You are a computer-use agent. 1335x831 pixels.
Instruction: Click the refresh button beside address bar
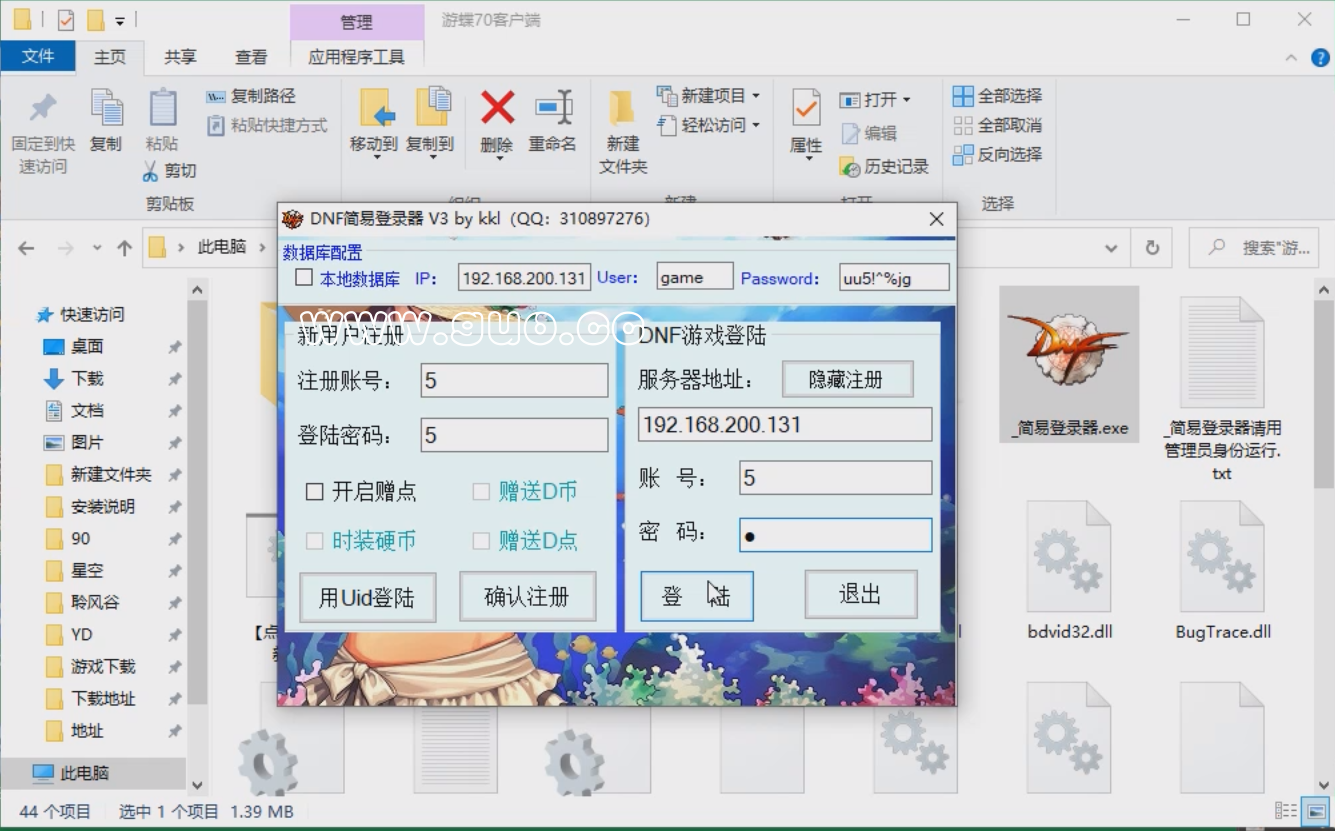click(x=1152, y=248)
